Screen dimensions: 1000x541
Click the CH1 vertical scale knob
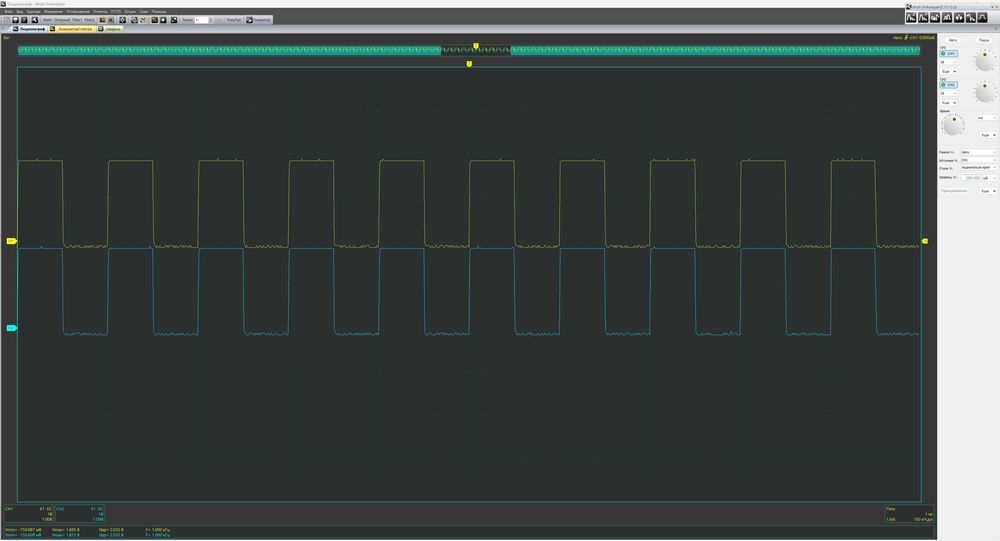[984, 61]
